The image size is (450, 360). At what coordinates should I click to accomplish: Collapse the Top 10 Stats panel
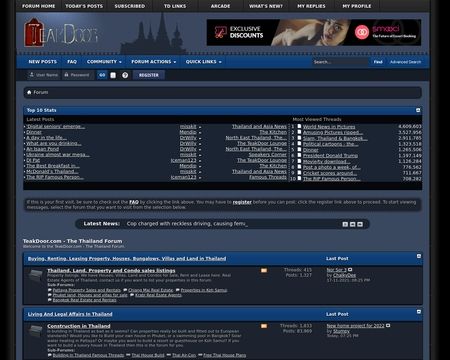(x=418, y=110)
